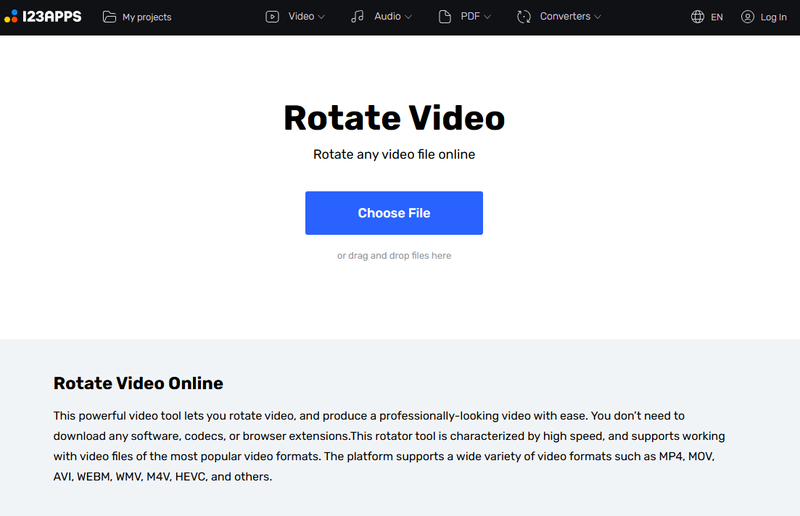
Task: Expand the PDF dropdown chevron
Action: tap(487, 17)
